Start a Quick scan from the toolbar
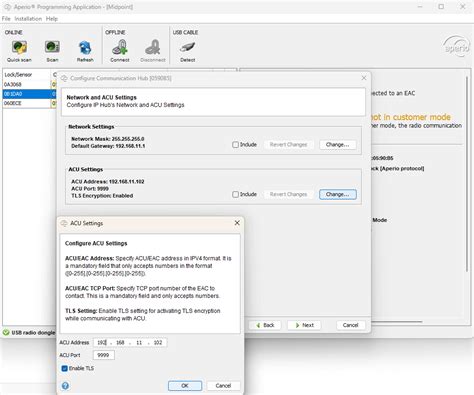Screen dimensions: 474x395 19,51
